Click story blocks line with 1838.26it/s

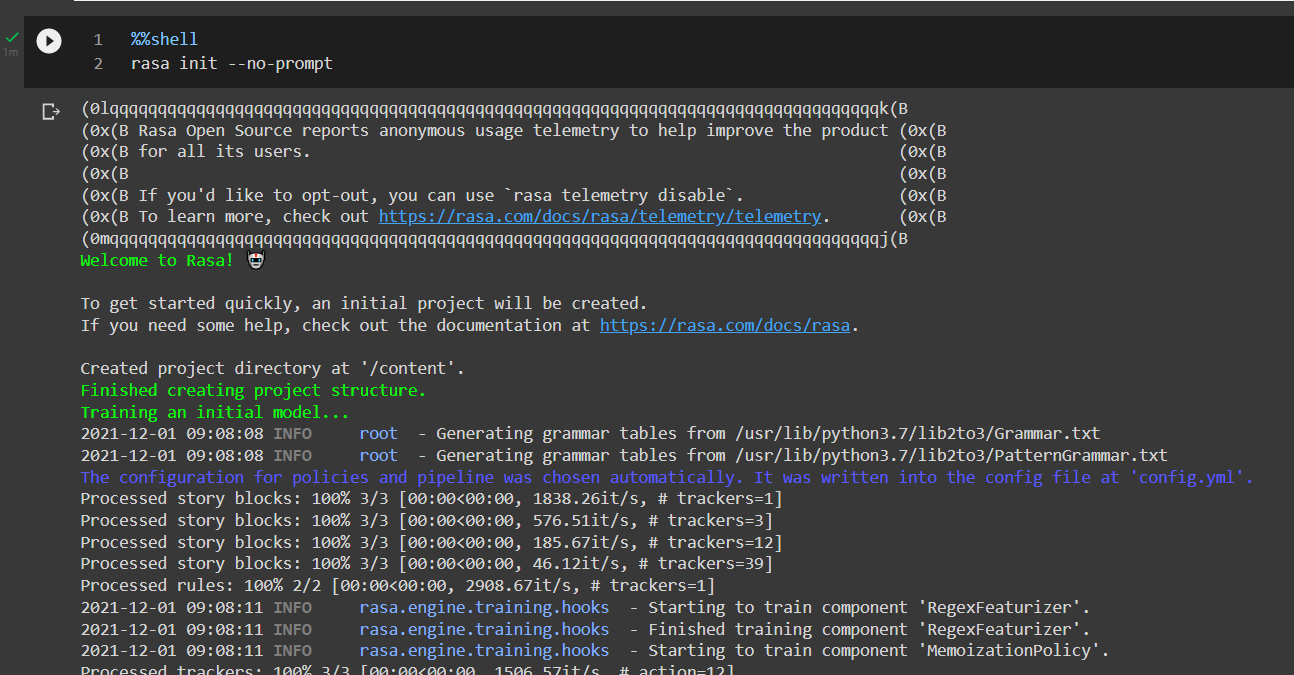pyautogui.click(x=431, y=498)
